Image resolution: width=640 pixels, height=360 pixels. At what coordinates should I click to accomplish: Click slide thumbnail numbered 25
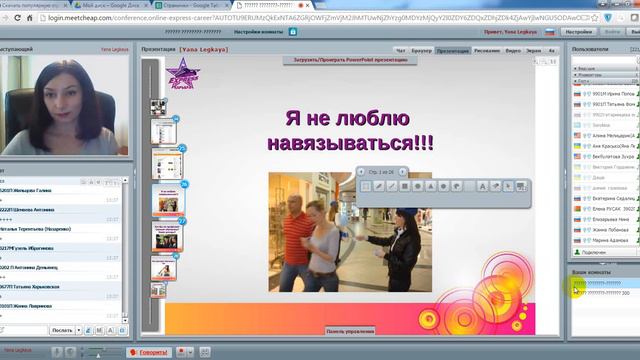pos(168,164)
